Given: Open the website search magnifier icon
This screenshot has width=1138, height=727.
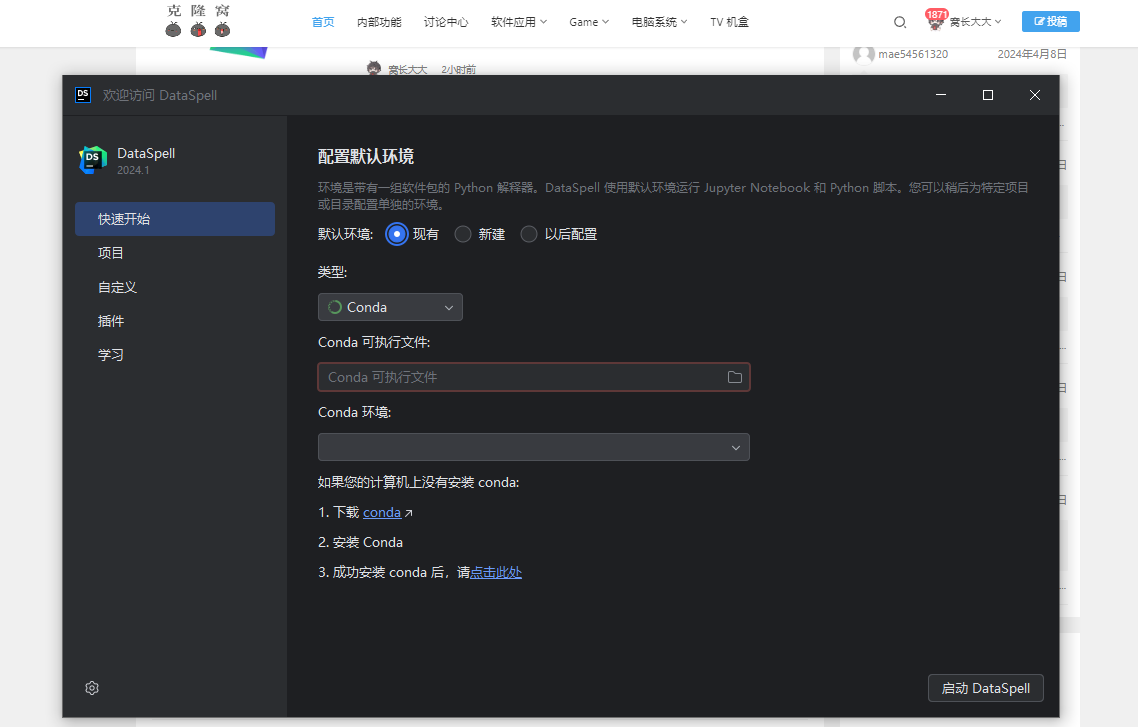Looking at the screenshot, I should click(x=900, y=22).
